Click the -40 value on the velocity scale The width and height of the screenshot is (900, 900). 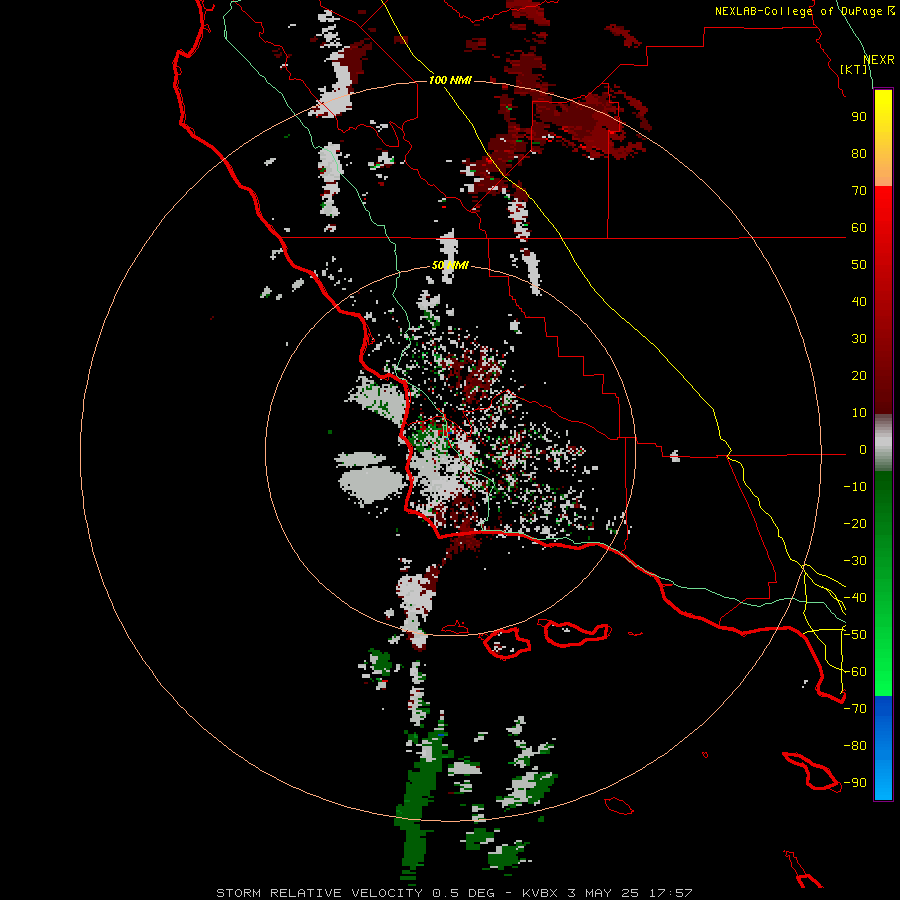coord(855,598)
